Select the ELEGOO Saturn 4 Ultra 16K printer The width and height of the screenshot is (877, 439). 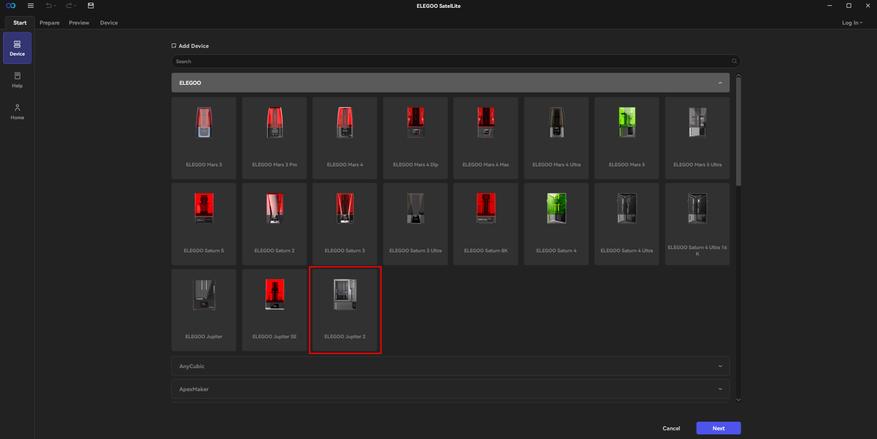(x=697, y=224)
